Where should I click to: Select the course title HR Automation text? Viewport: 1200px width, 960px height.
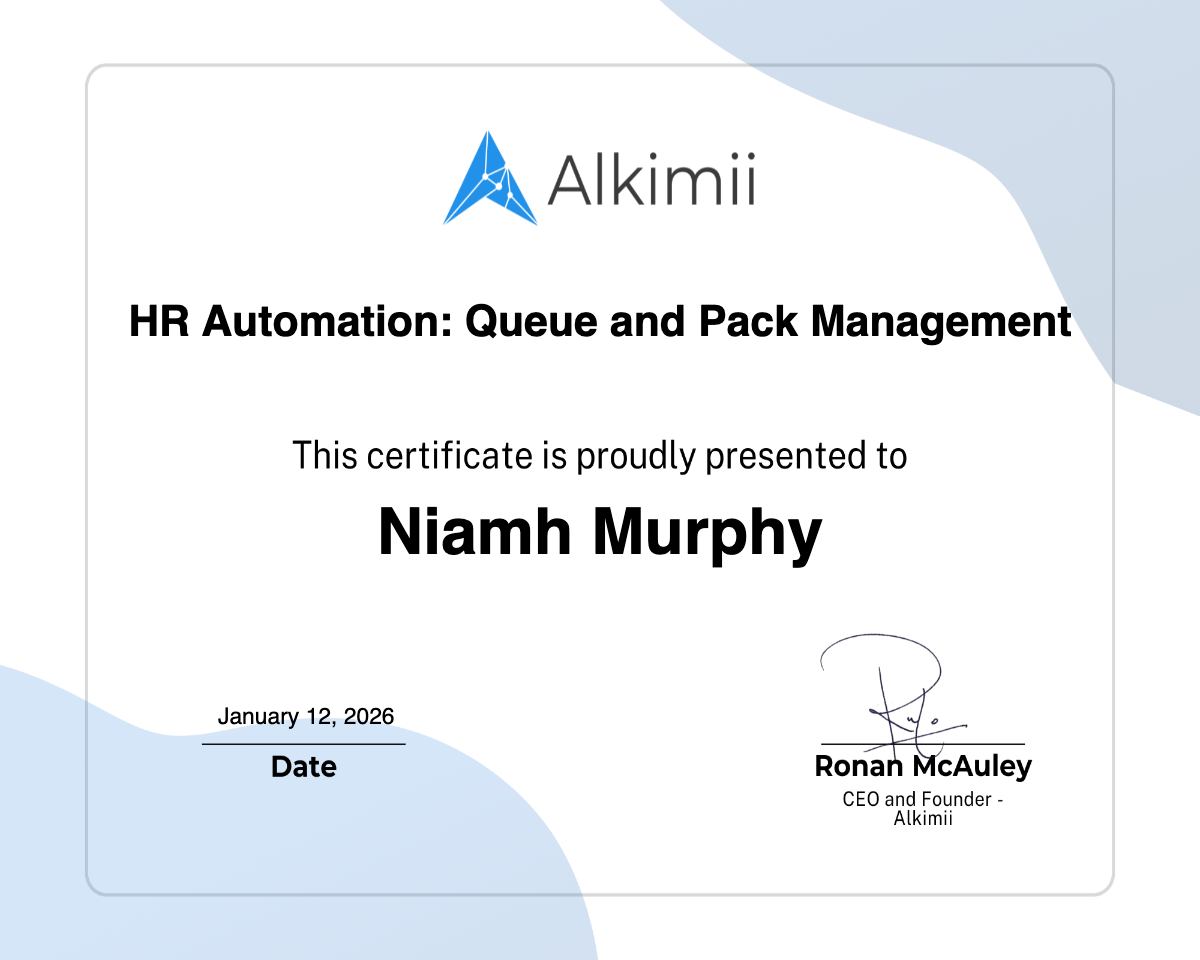pyautogui.click(x=600, y=322)
